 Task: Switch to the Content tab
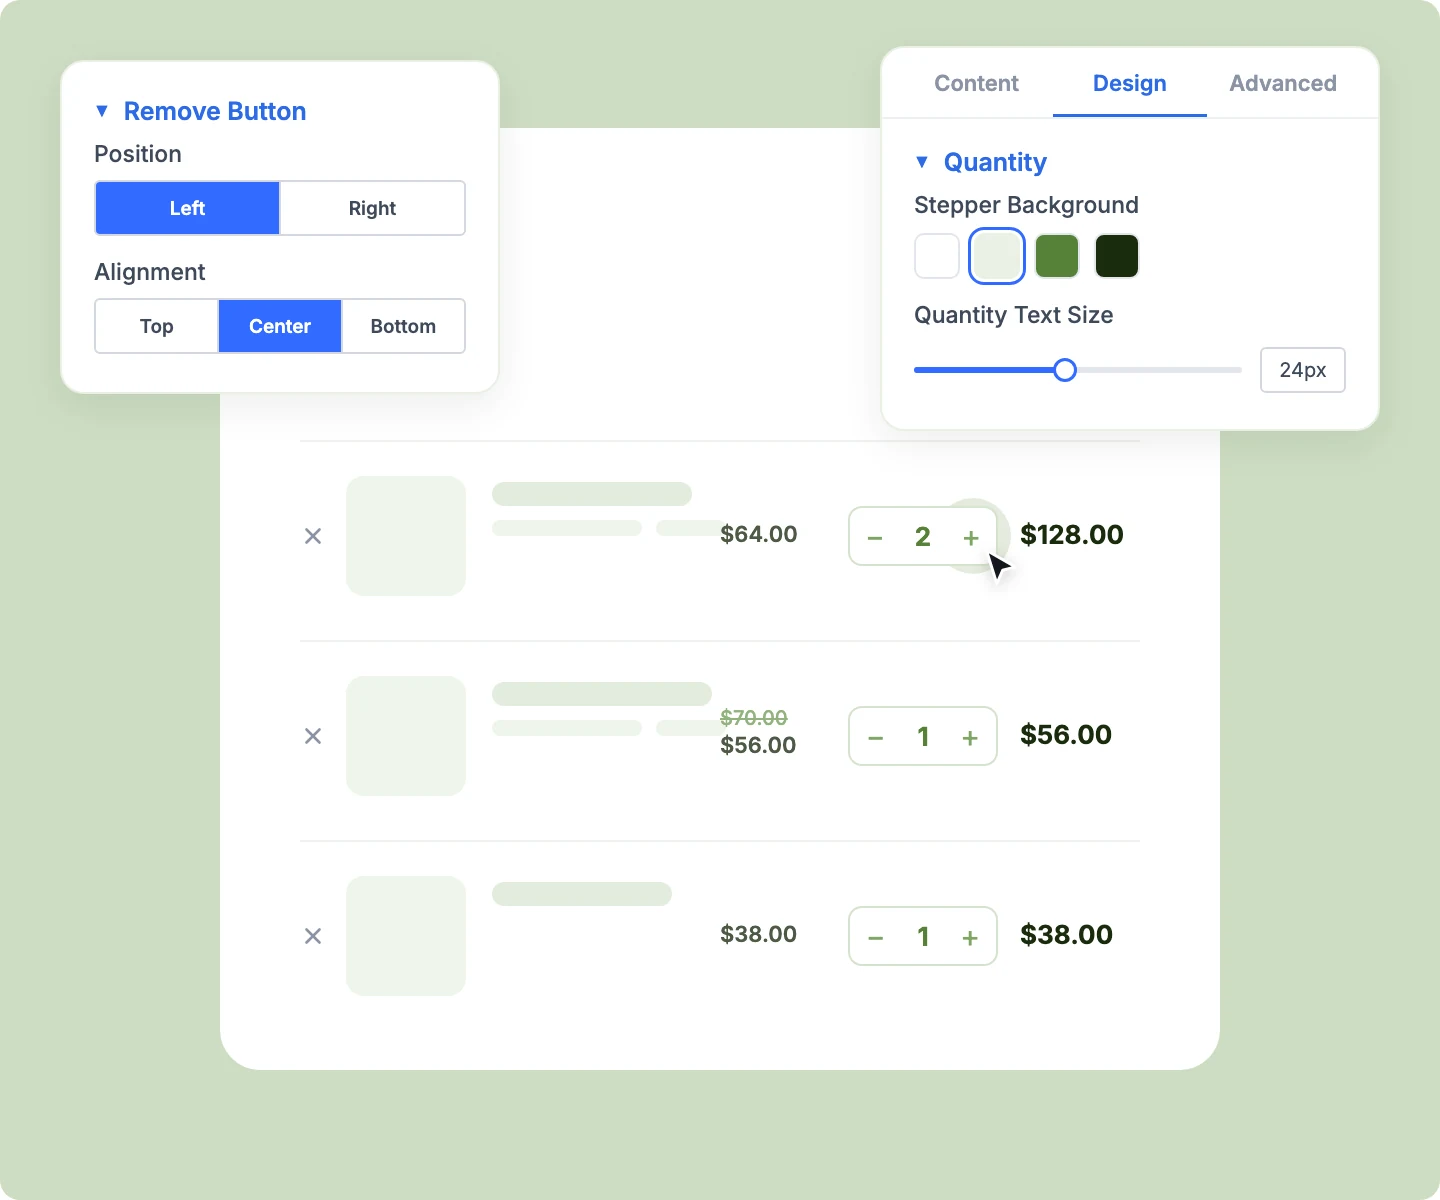click(x=976, y=83)
